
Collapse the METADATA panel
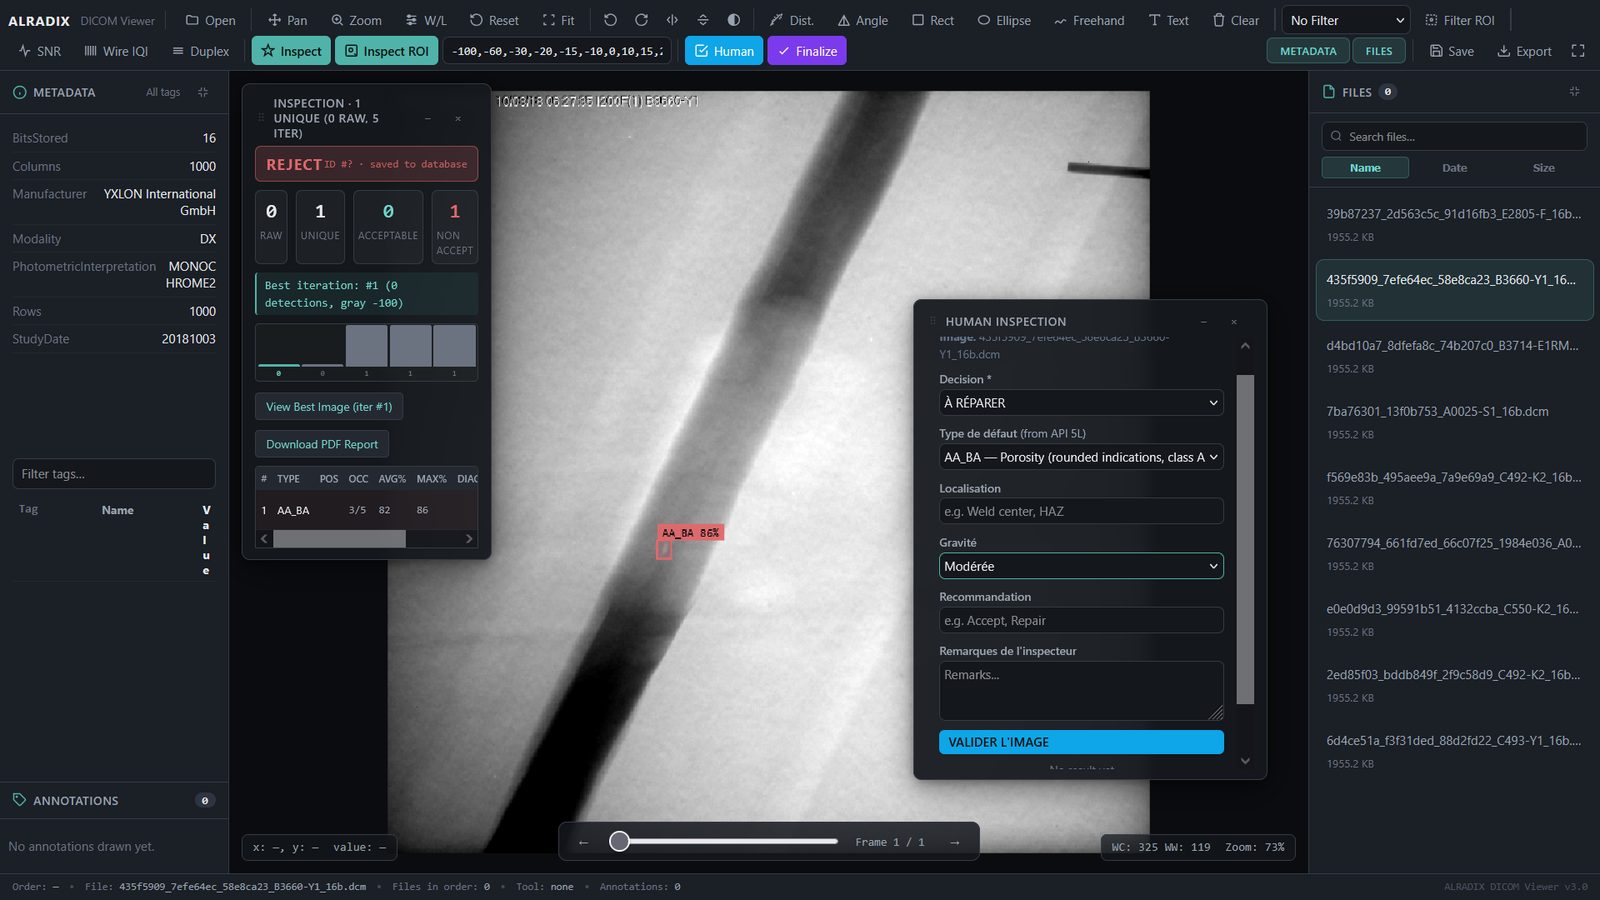[x=203, y=92]
